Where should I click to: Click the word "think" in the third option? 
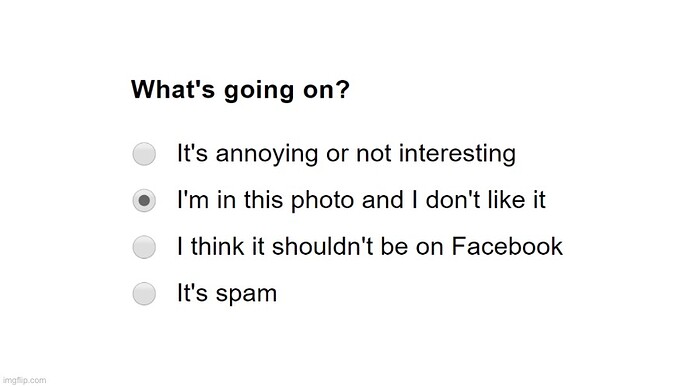point(217,247)
